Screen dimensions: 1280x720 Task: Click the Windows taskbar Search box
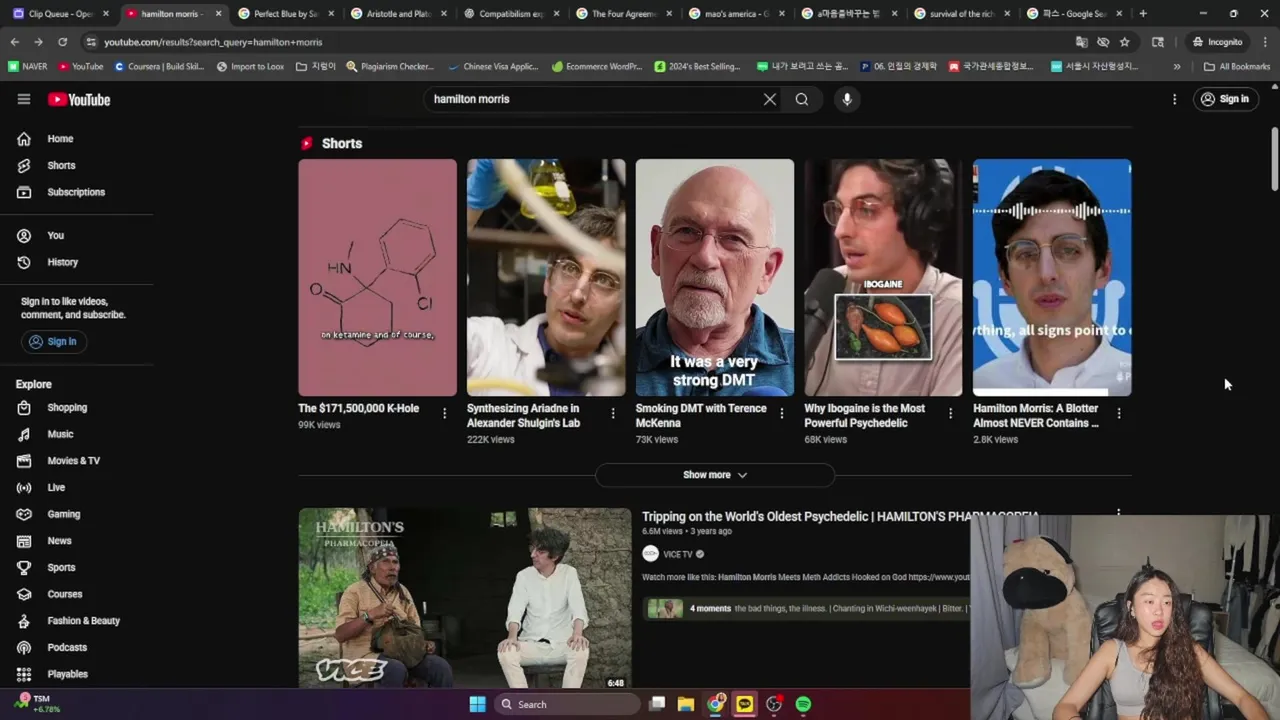pyautogui.click(x=568, y=704)
